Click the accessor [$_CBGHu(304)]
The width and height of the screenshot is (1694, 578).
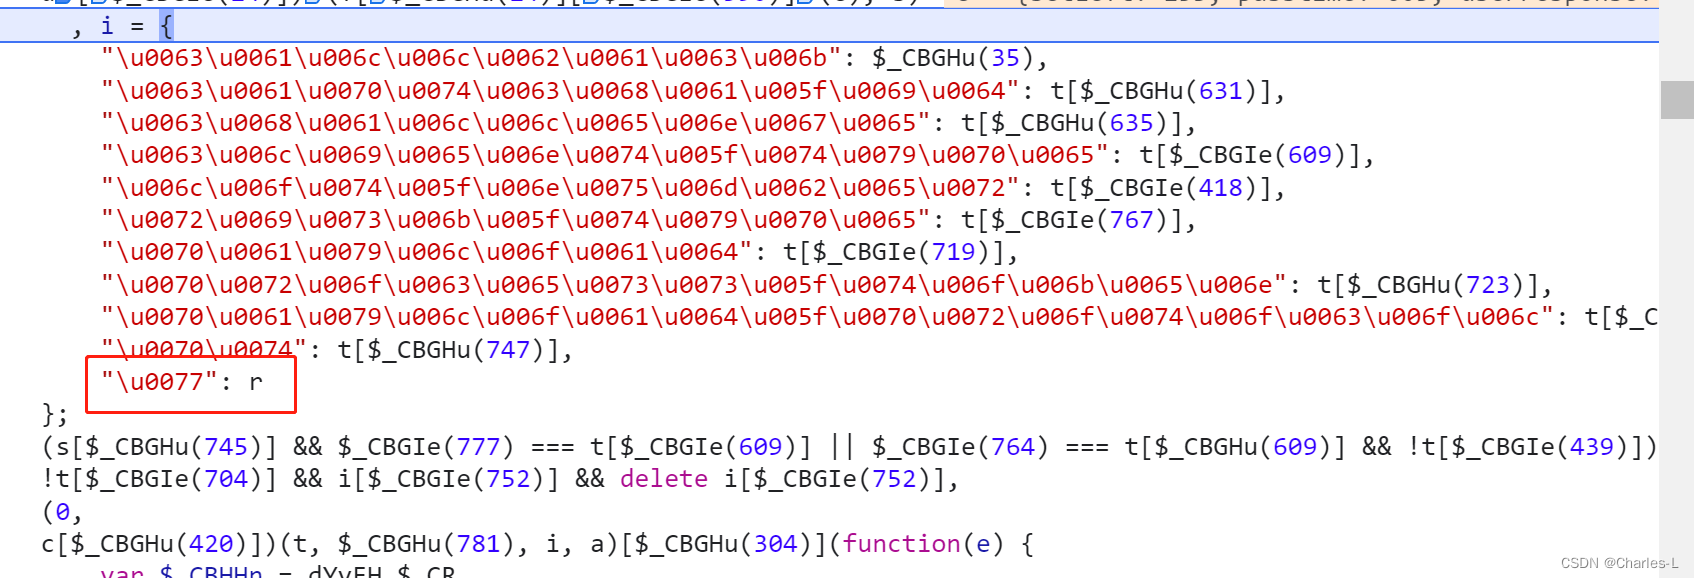pyautogui.click(x=722, y=544)
